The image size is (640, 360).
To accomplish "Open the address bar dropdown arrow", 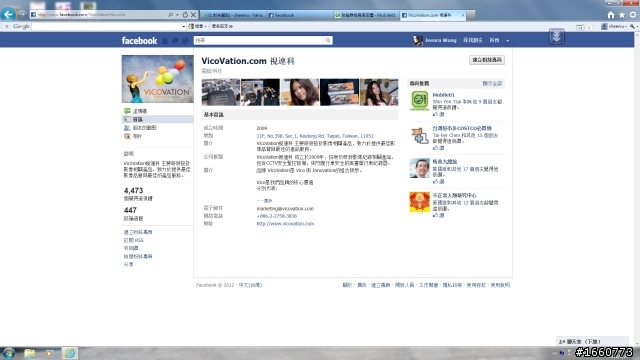I will coord(177,15).
